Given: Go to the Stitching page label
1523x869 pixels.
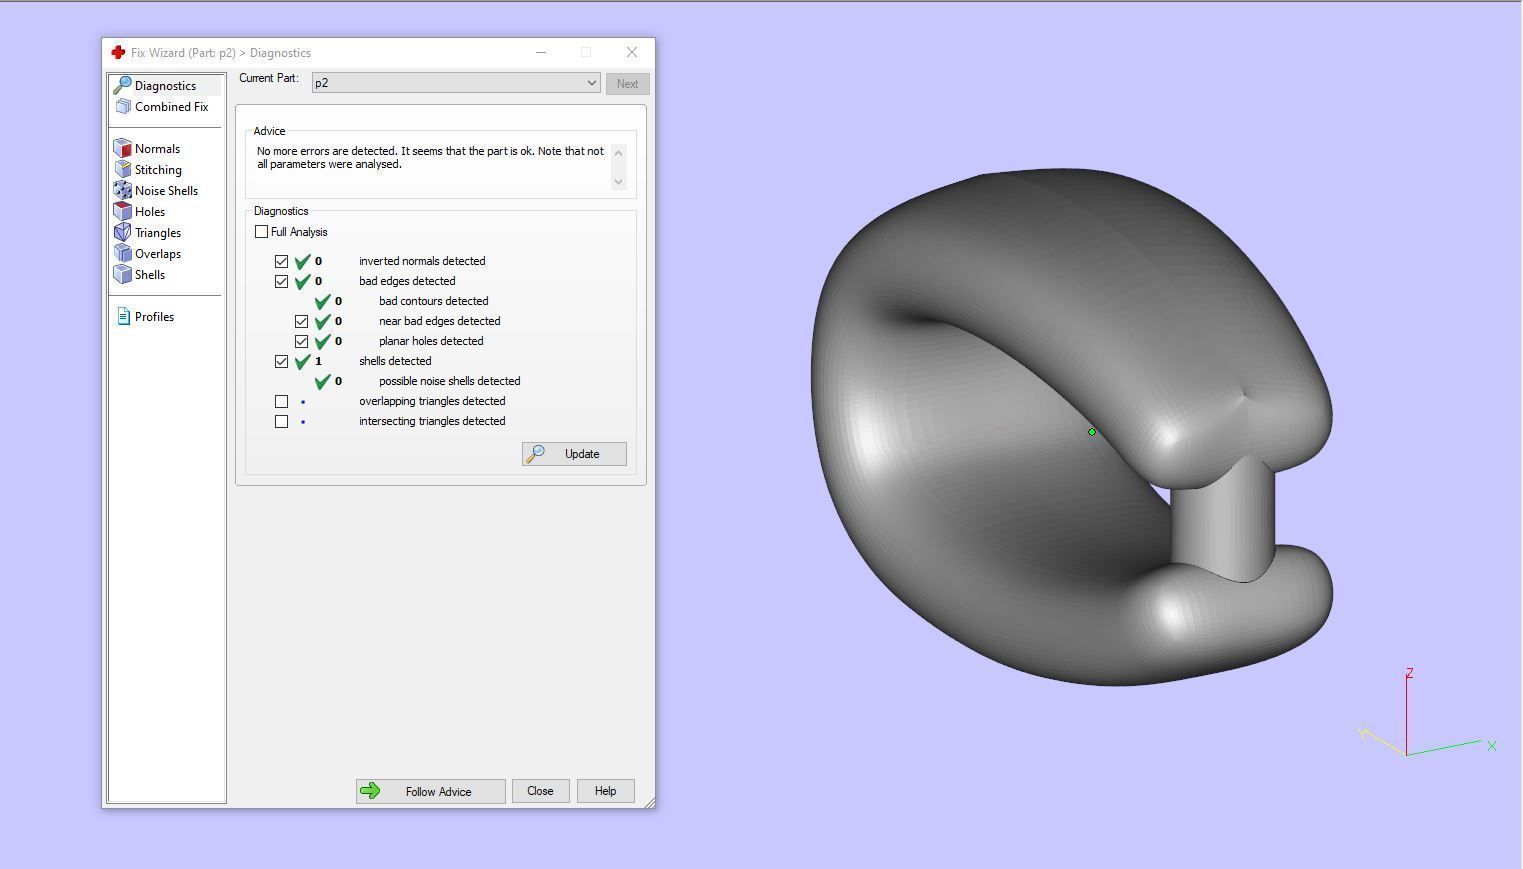Looking at the screenshot, I should pos(158,170).
